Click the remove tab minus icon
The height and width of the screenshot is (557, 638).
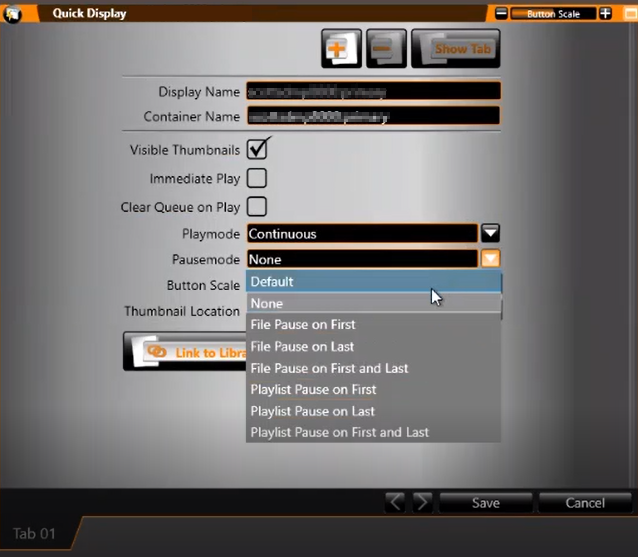point(386,48)
